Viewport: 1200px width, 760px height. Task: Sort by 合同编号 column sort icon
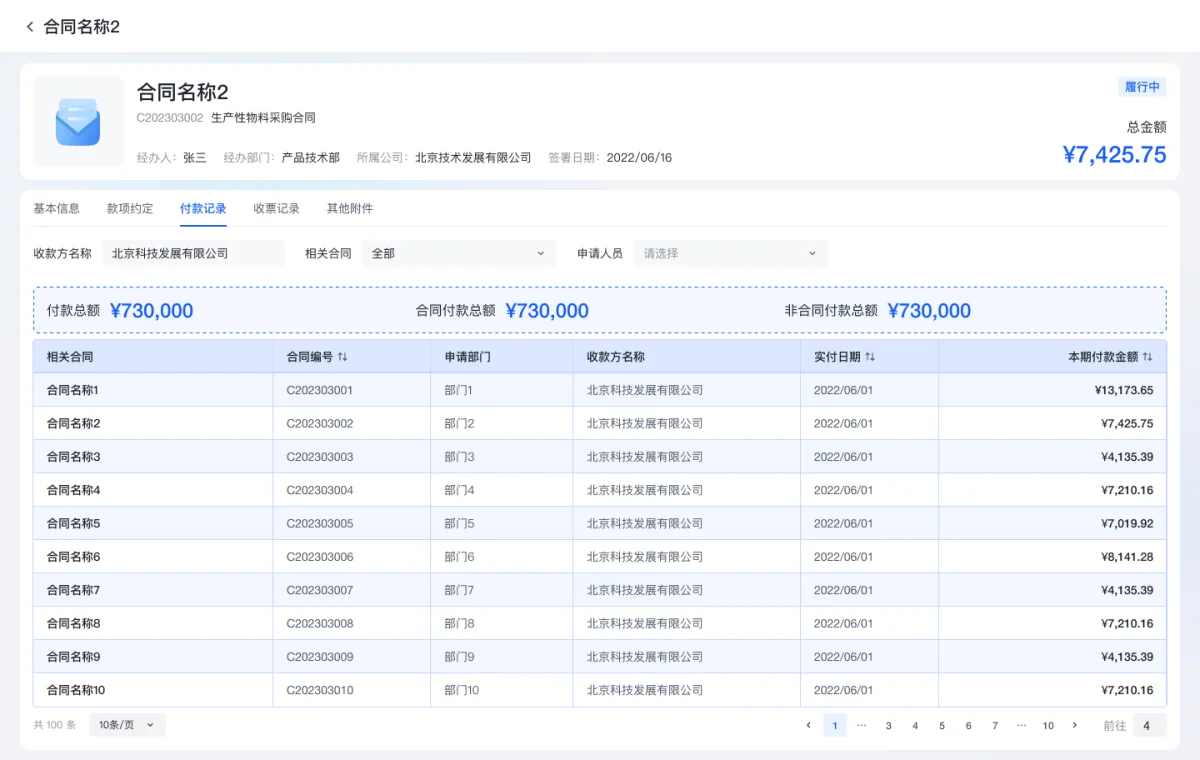point(343,357)
